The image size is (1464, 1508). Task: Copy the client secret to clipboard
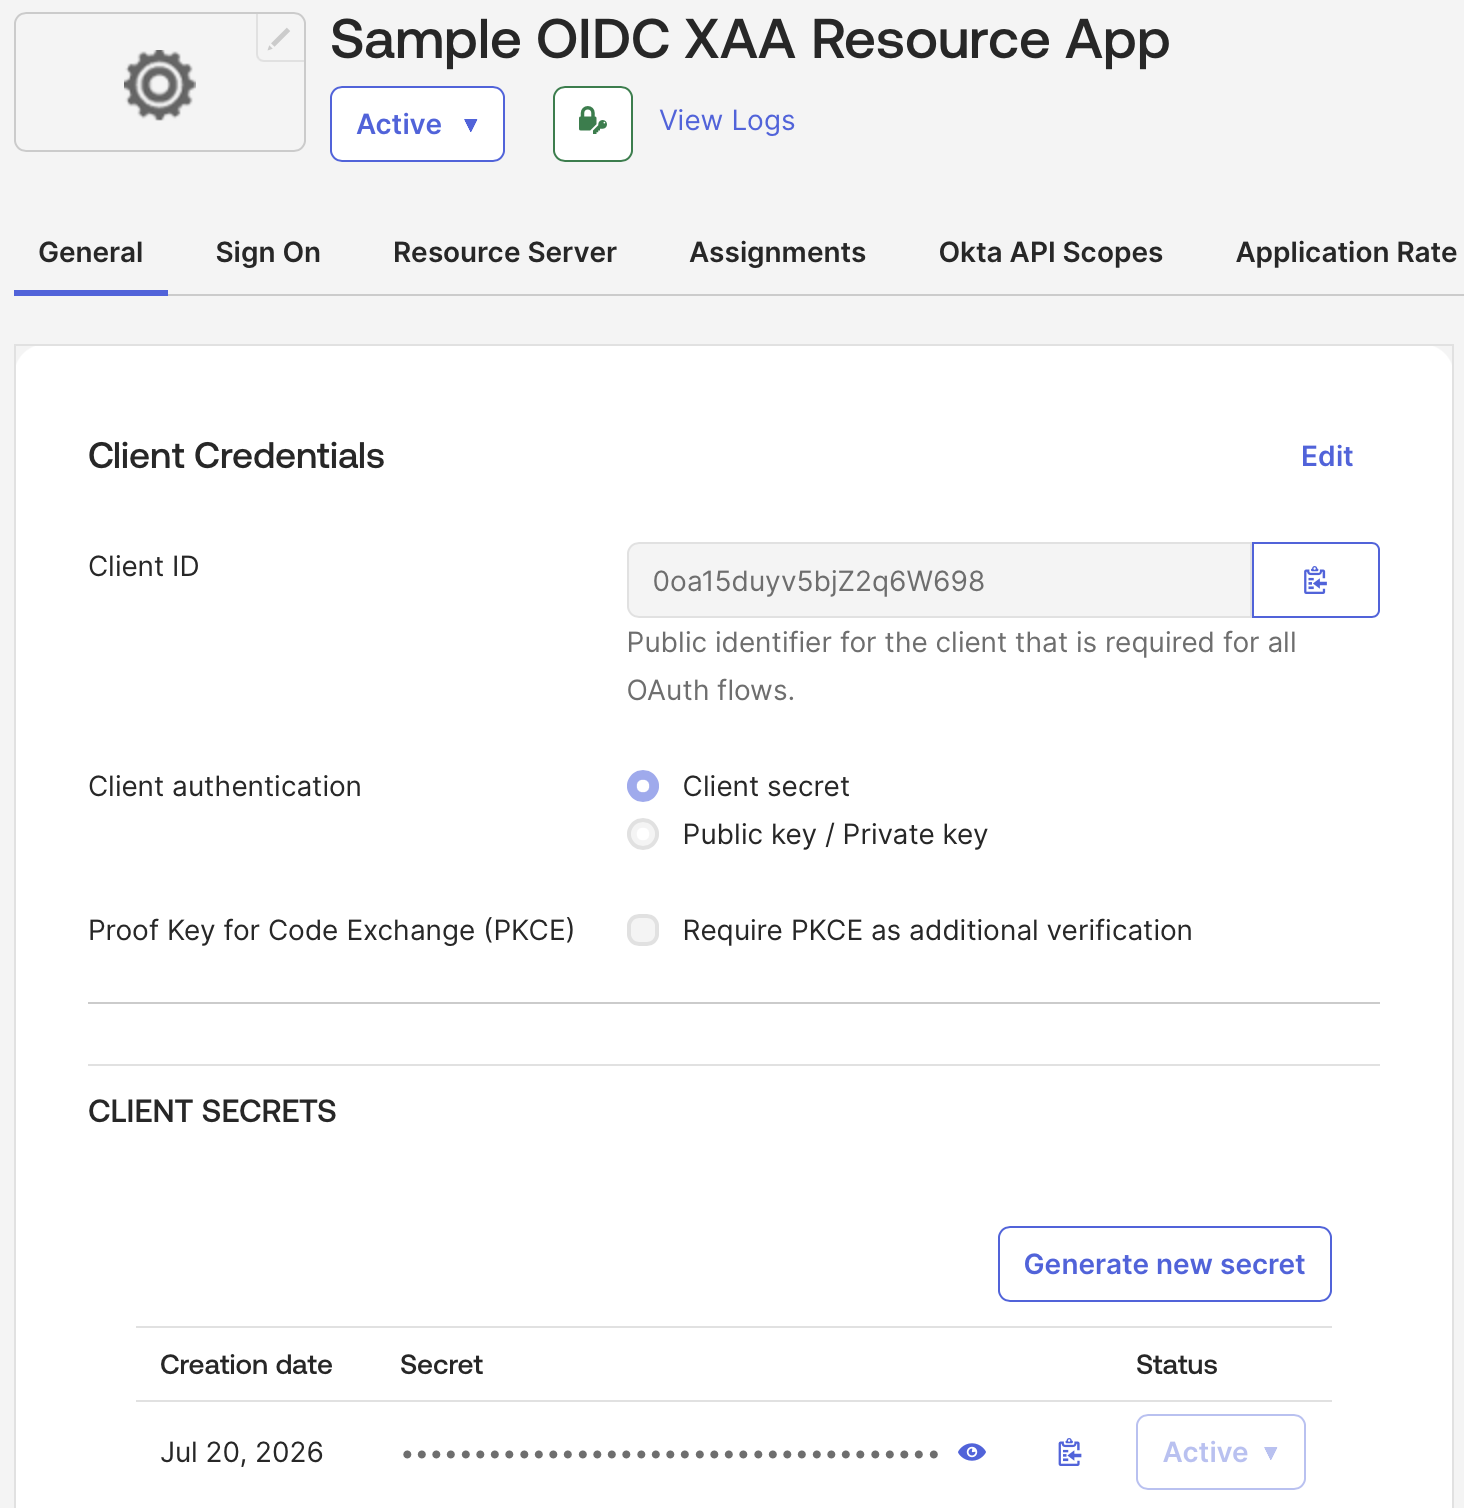[x=1070, y=1452]
